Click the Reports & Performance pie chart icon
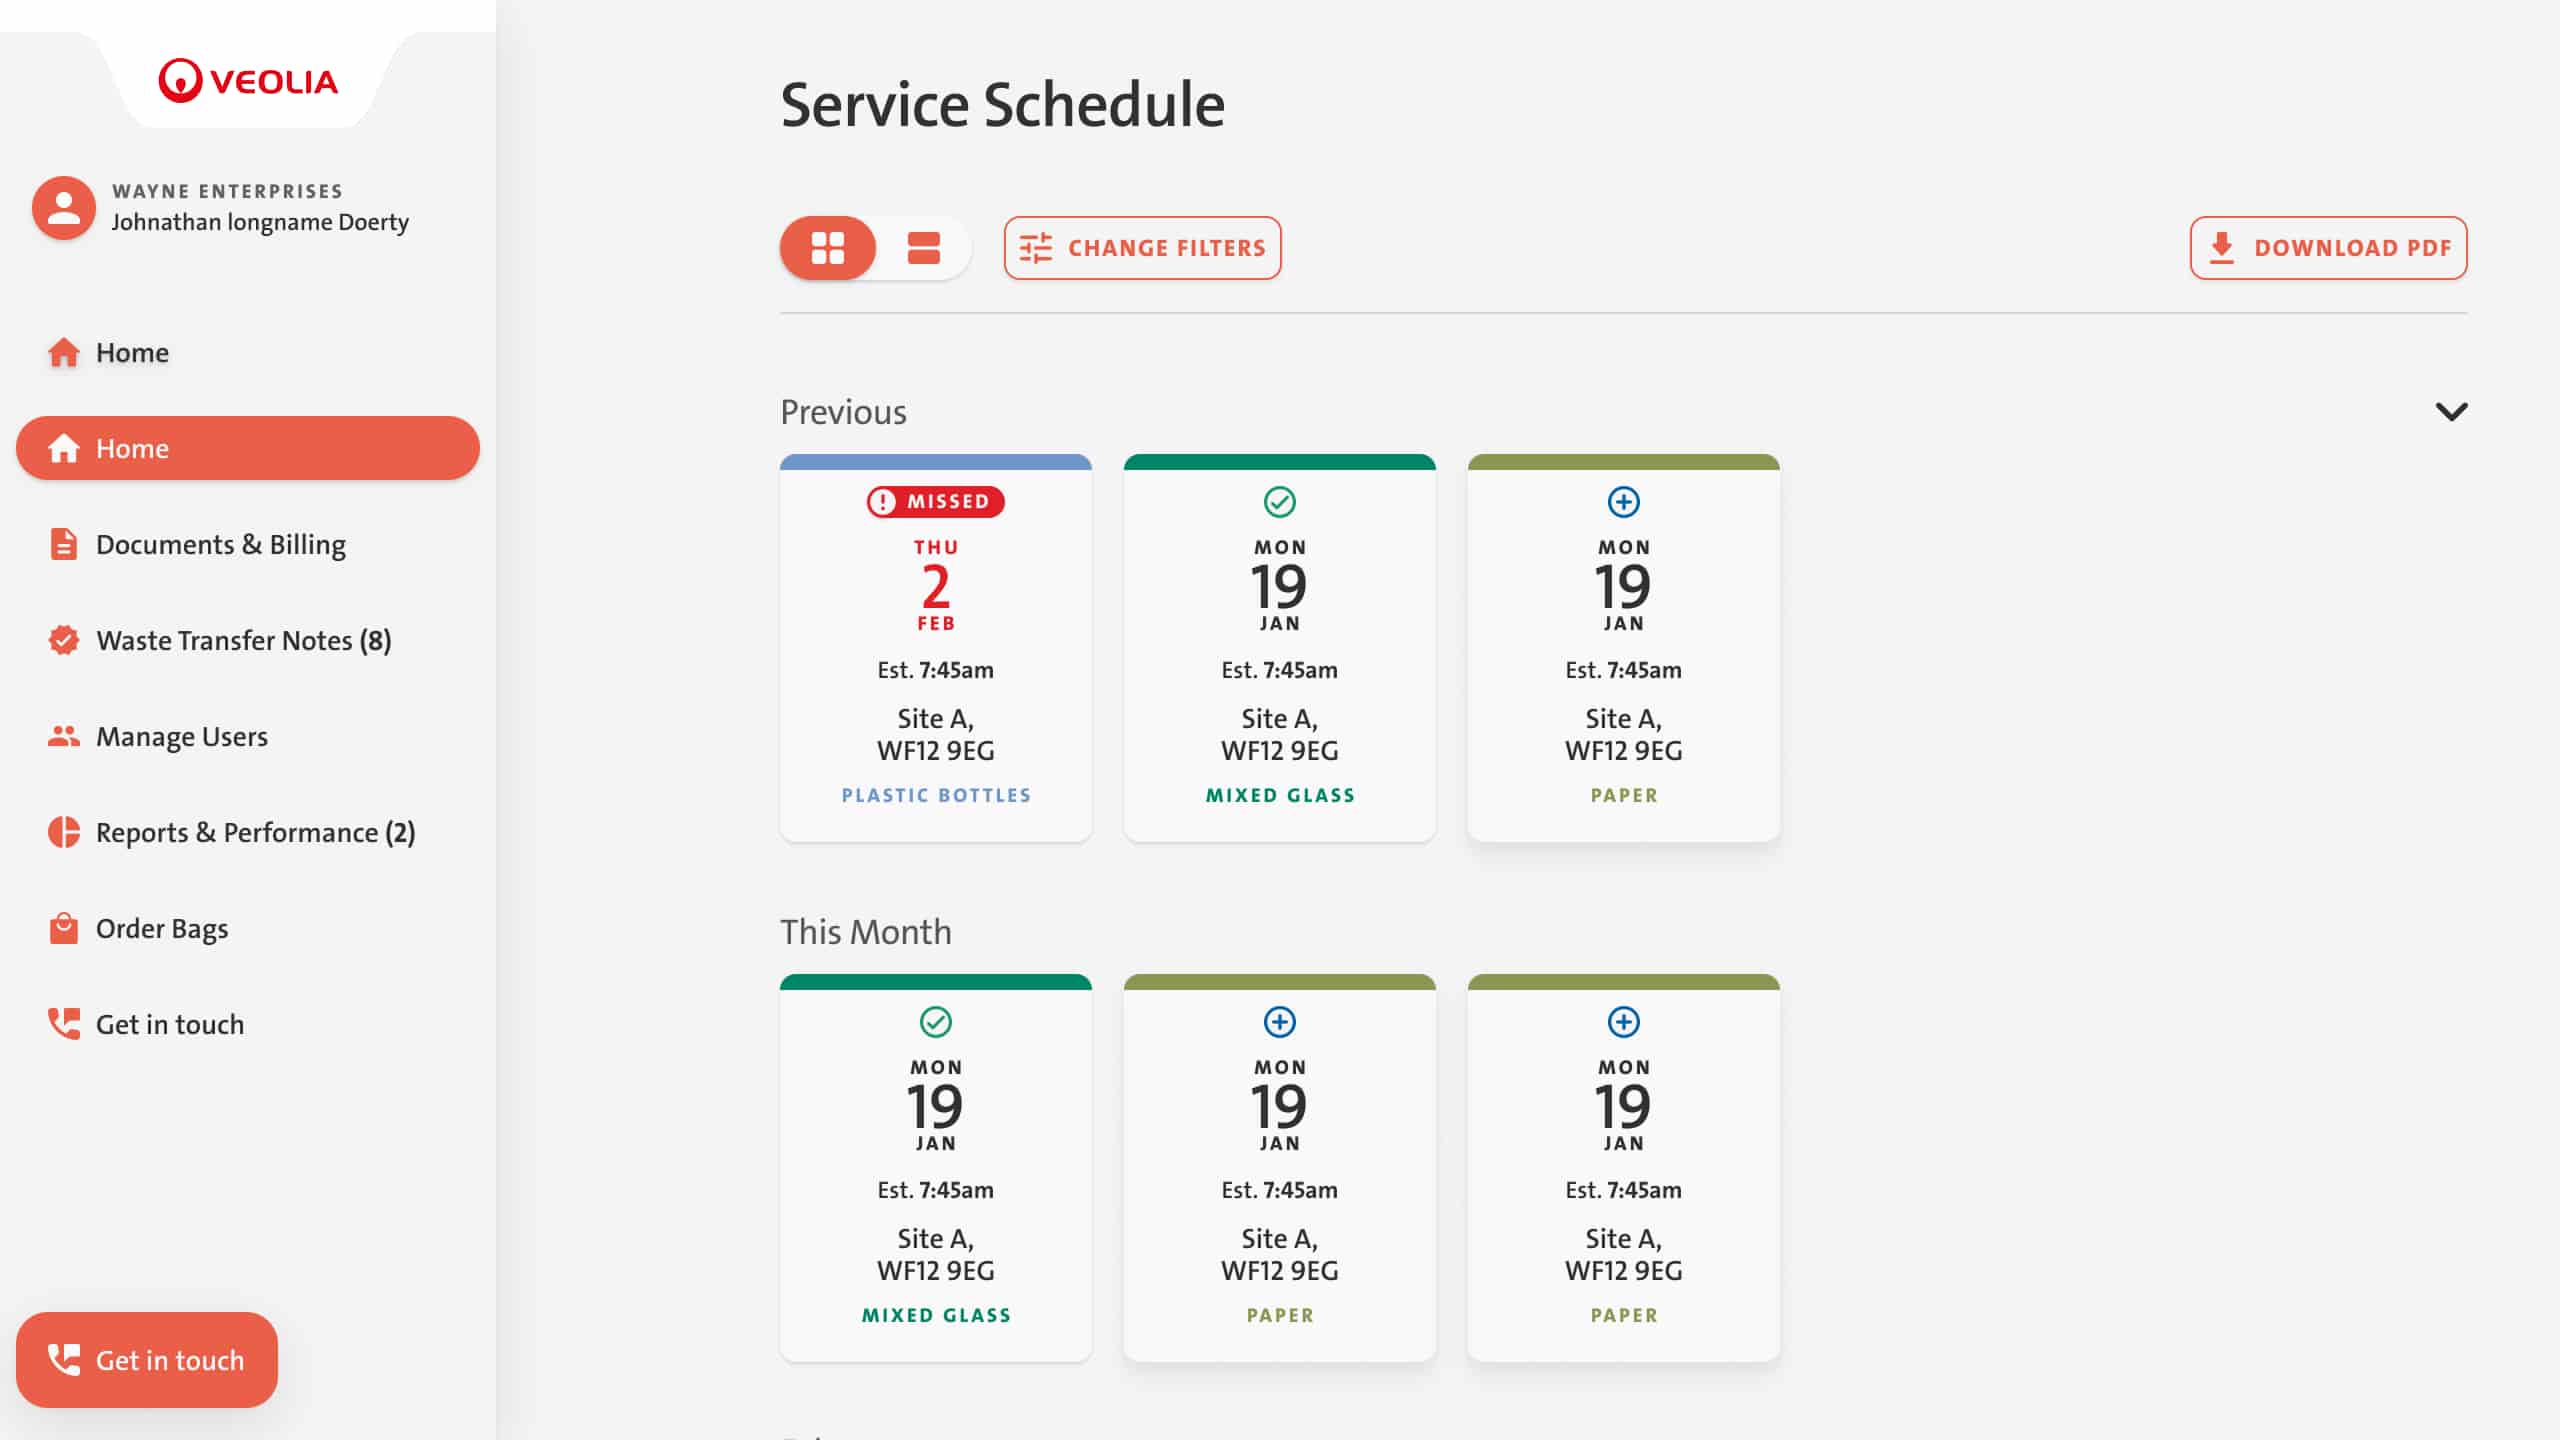Viewport: 2560px width, 1440px height. [x=63, y=832]
